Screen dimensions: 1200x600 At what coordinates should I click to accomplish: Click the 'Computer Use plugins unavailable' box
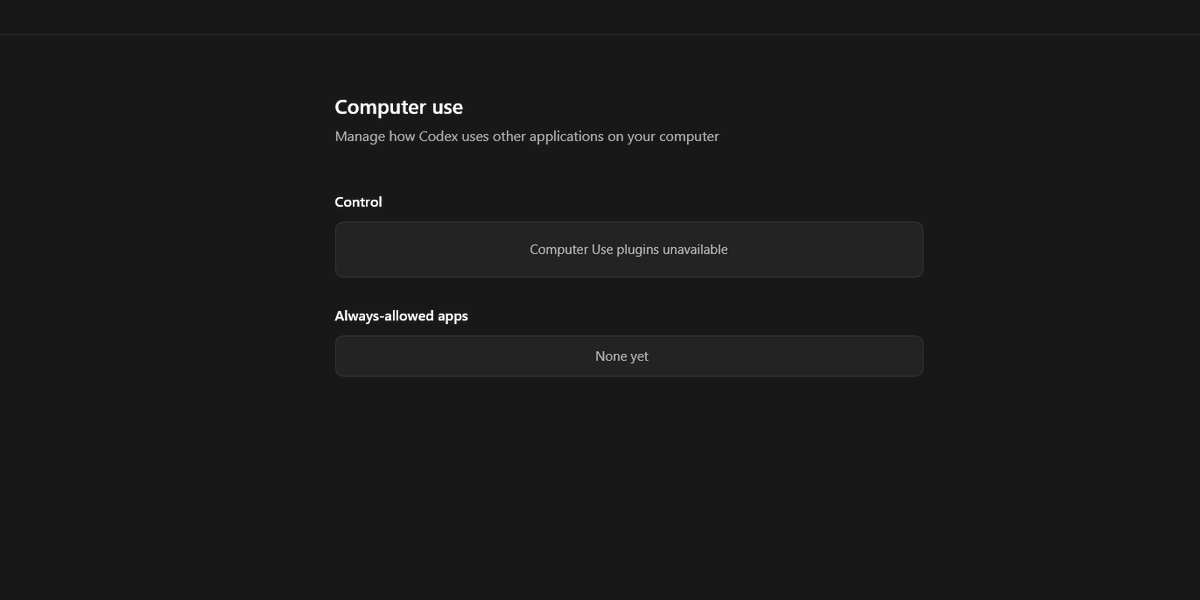tap(628, 249)
